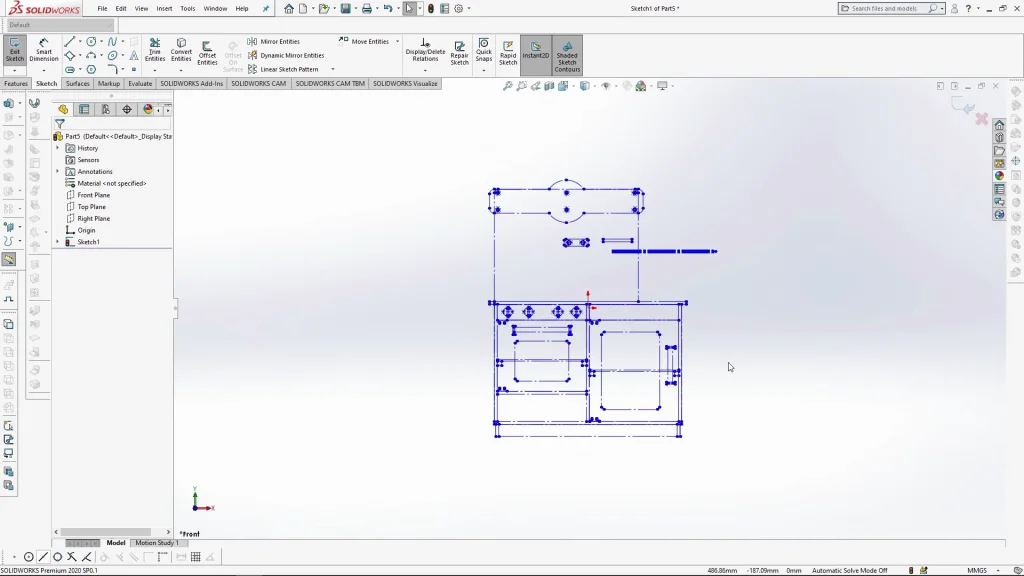
Task: Activate the Trim Entities tool
Action: click(x=155, y=52)
